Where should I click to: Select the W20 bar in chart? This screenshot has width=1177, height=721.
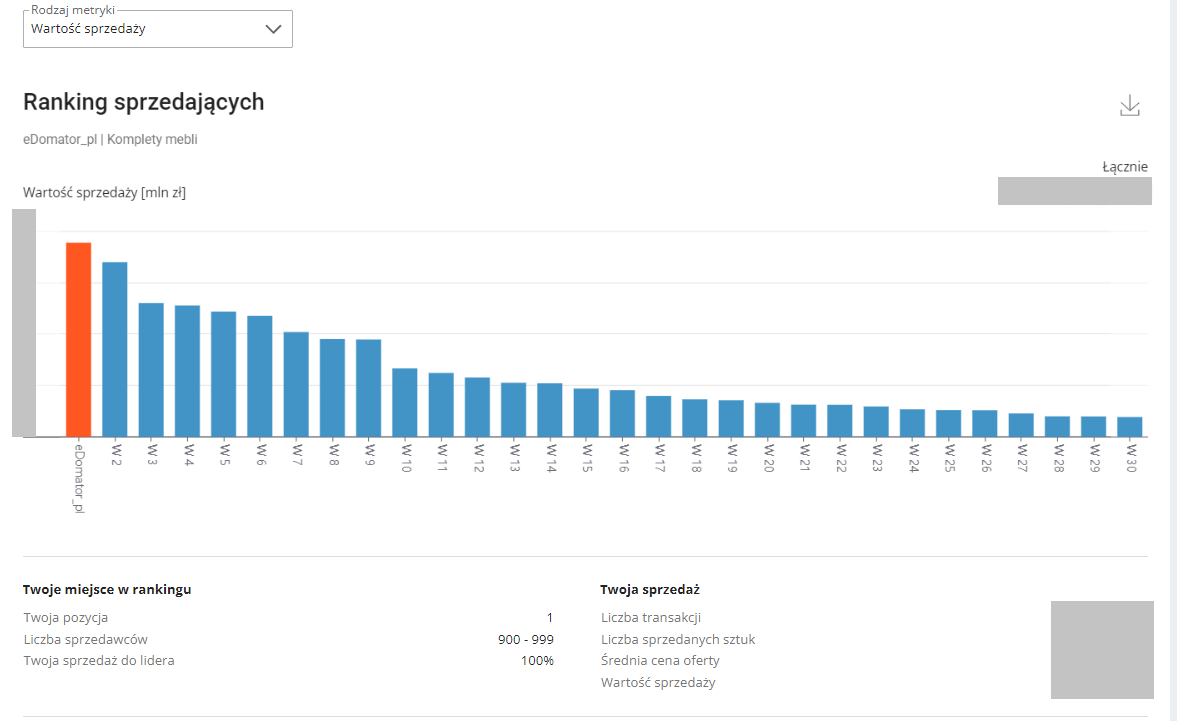click(x=767, y=420)
